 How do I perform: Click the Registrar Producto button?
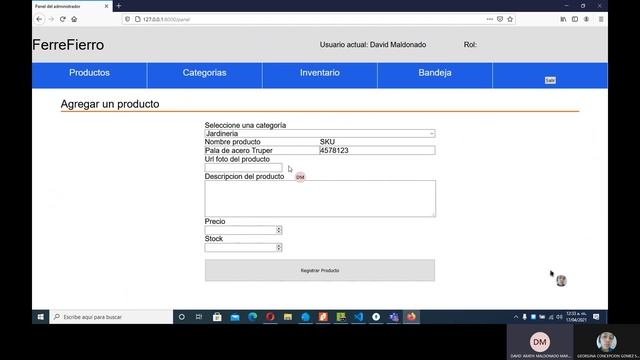coord(320,270)
